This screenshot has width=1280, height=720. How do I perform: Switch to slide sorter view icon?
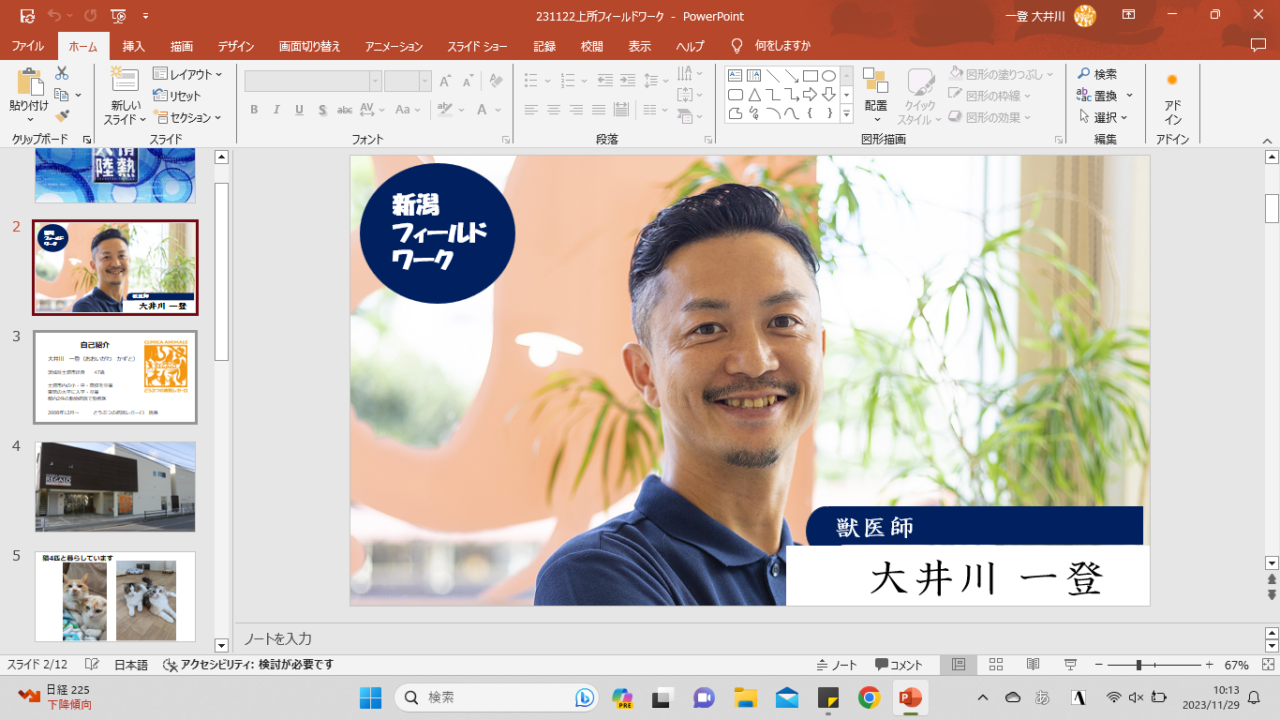996,665
